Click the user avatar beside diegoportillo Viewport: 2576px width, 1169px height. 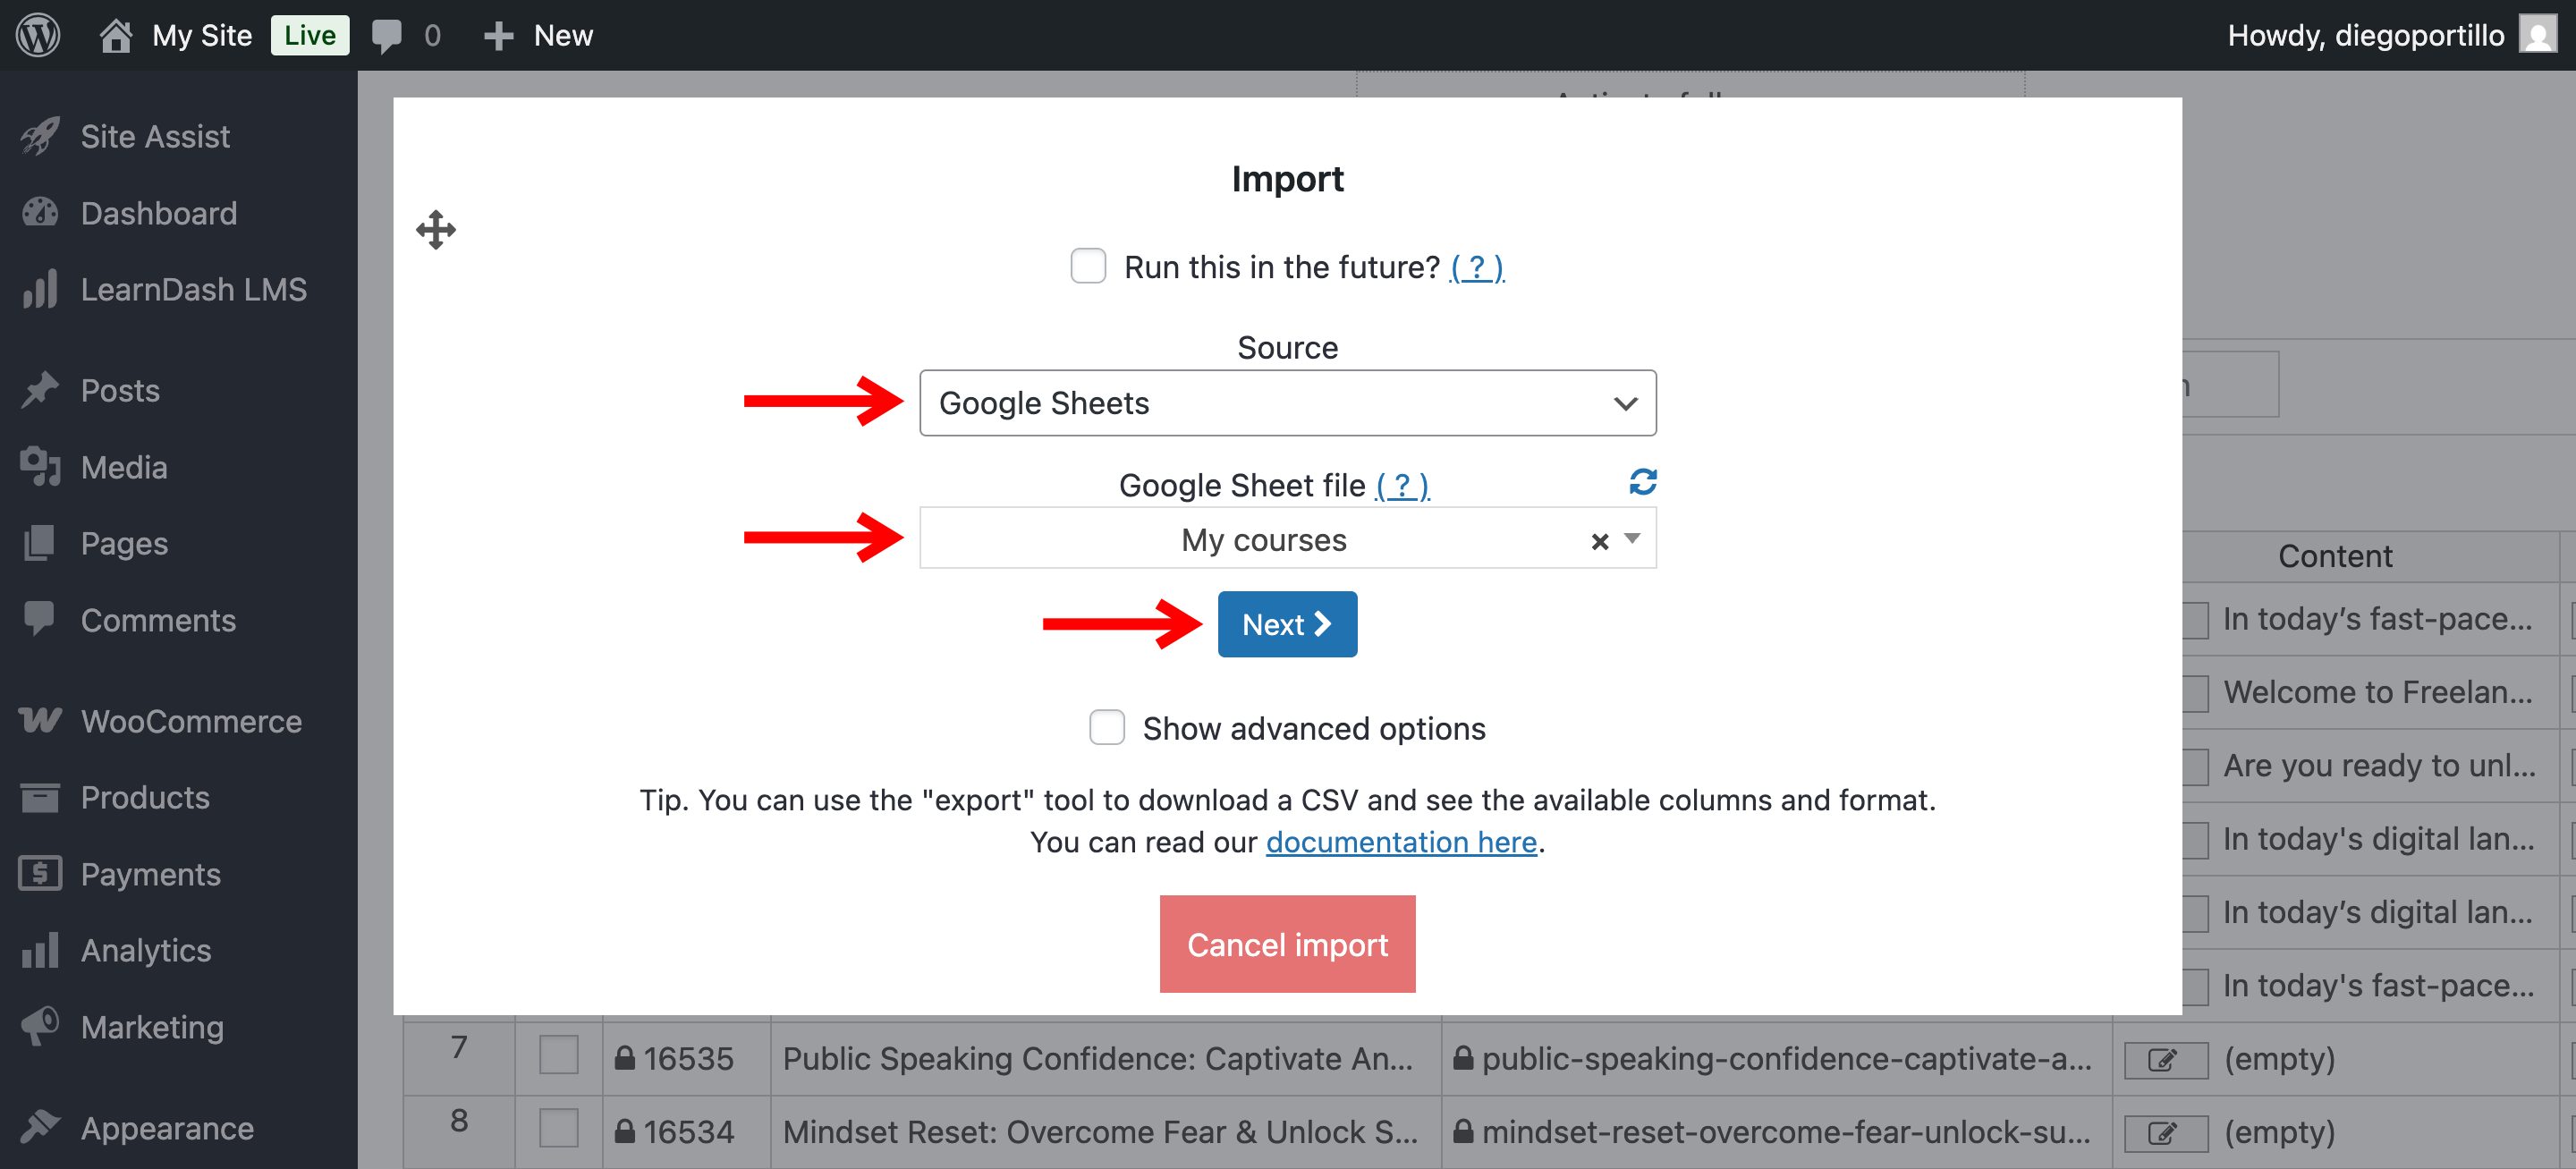pos(2537,35)
